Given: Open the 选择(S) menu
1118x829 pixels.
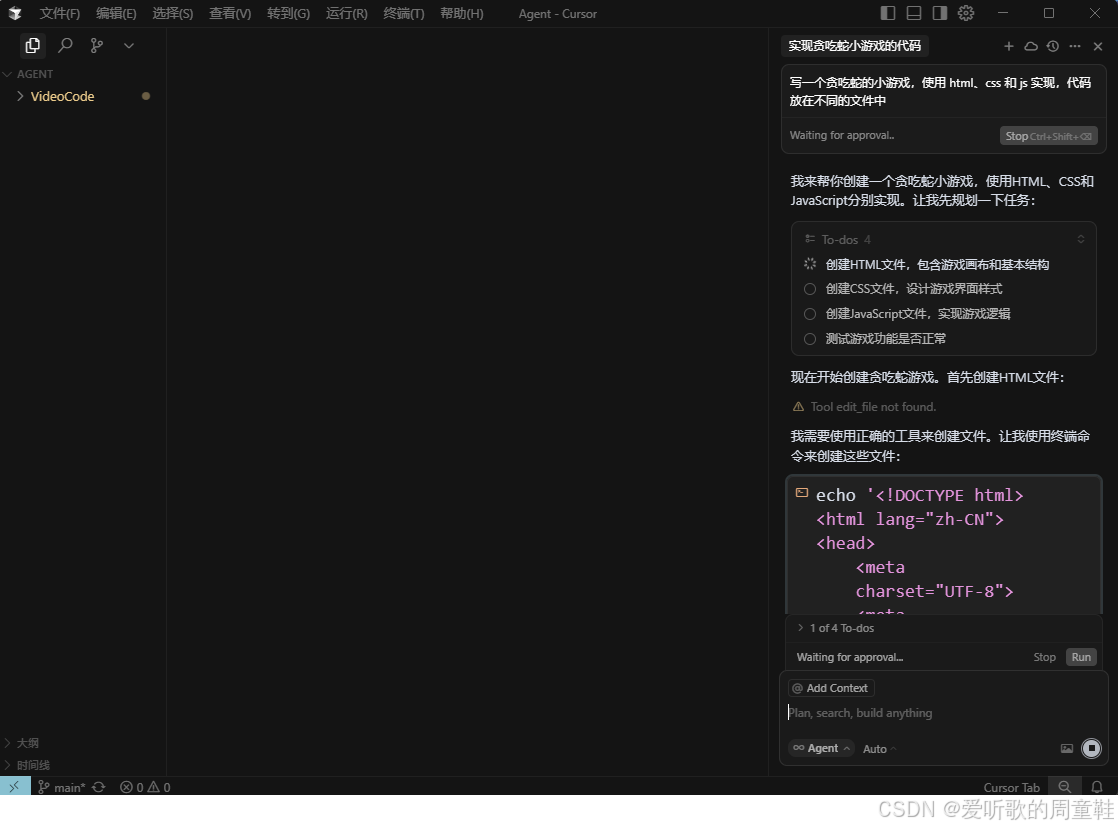Looking at the screenshot, I should pos(173,14).
